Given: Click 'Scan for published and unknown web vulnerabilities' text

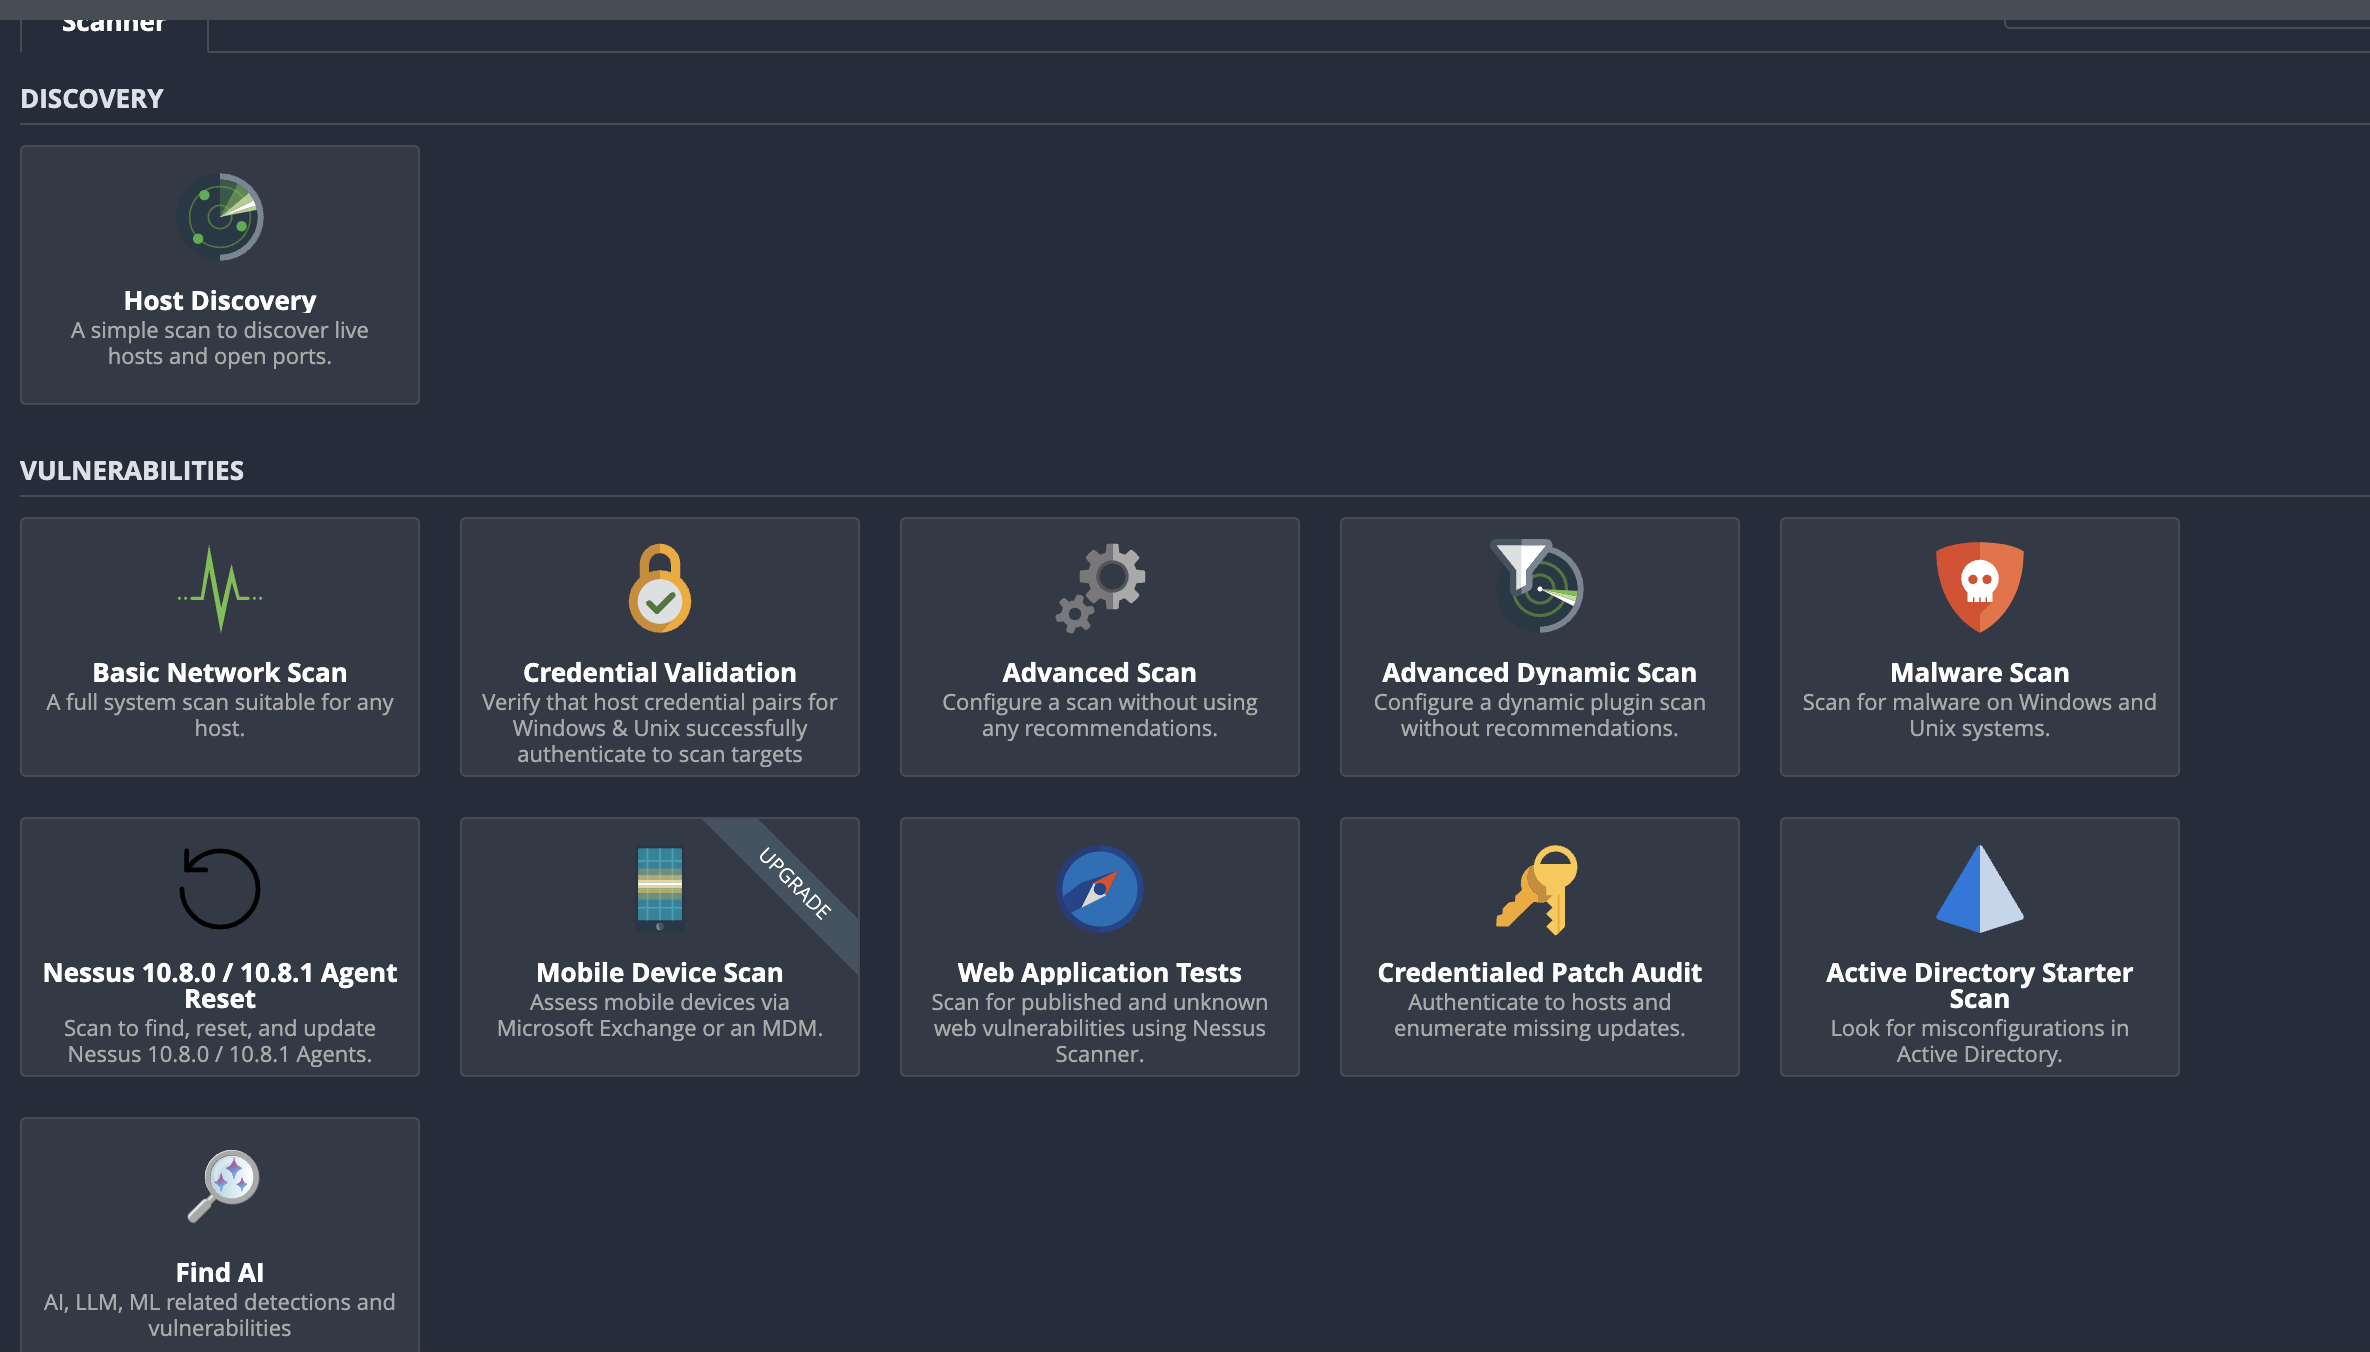Looking at the screenshot, I should coord(1100,1028).
